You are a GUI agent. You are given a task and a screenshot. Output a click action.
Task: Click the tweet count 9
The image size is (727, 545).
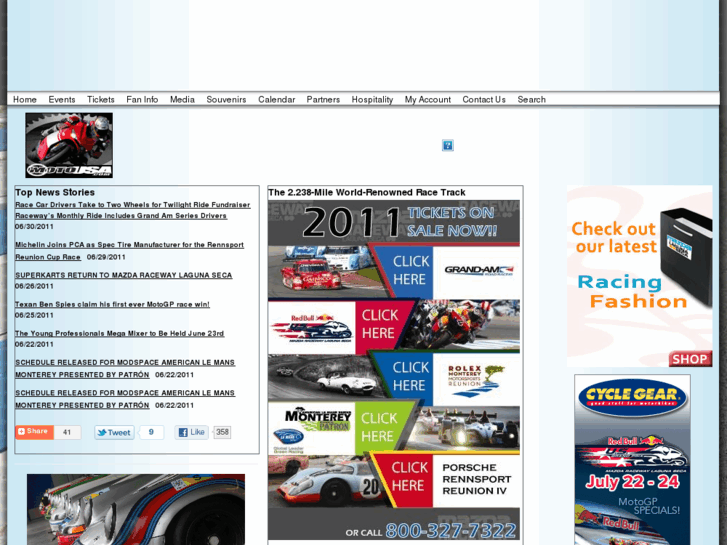[151, 432]
